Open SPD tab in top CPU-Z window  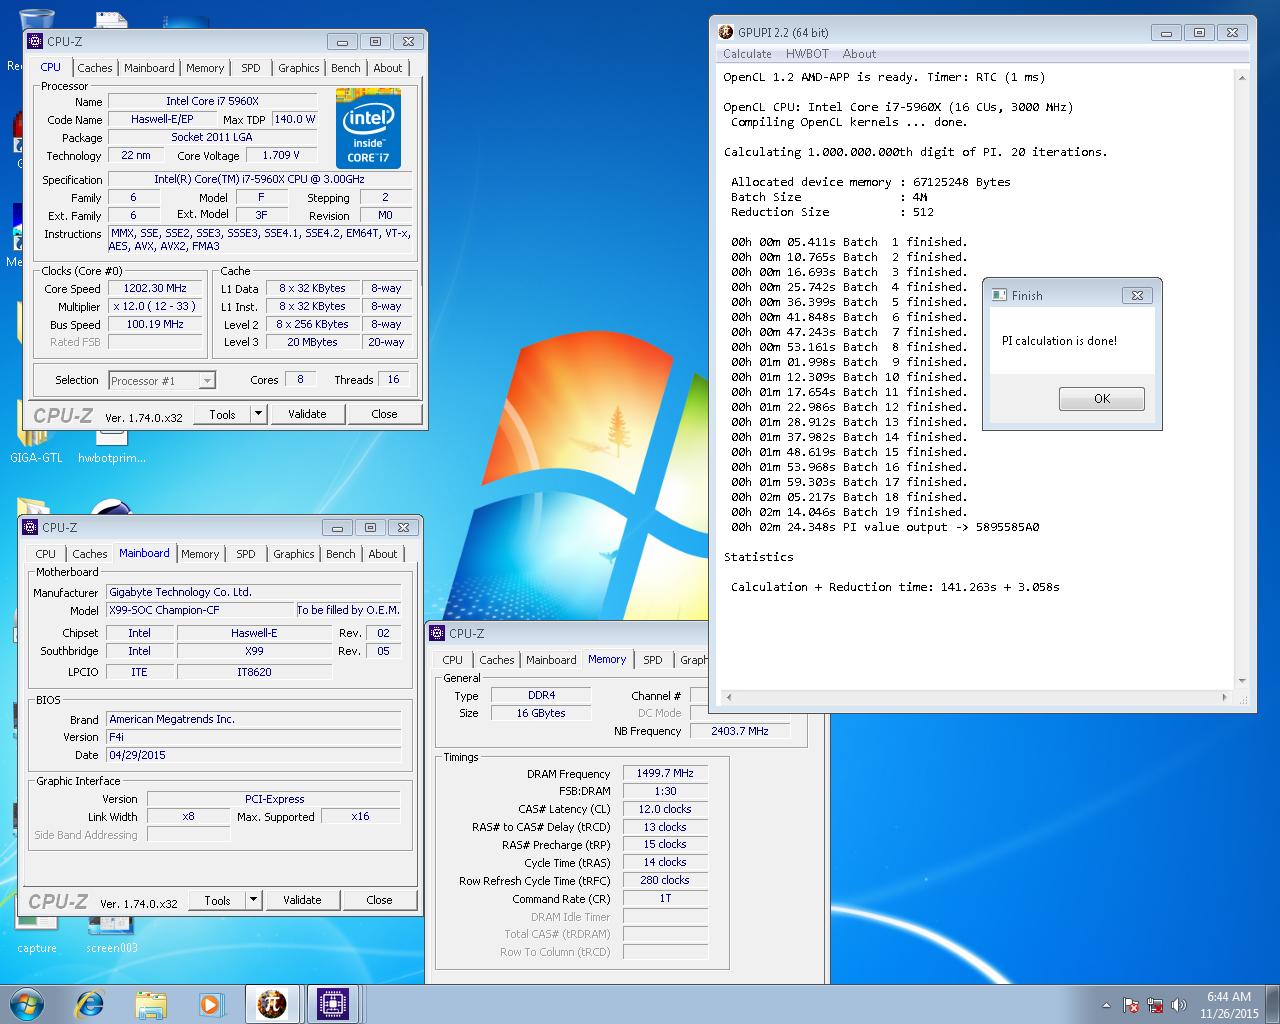point(251,68)
